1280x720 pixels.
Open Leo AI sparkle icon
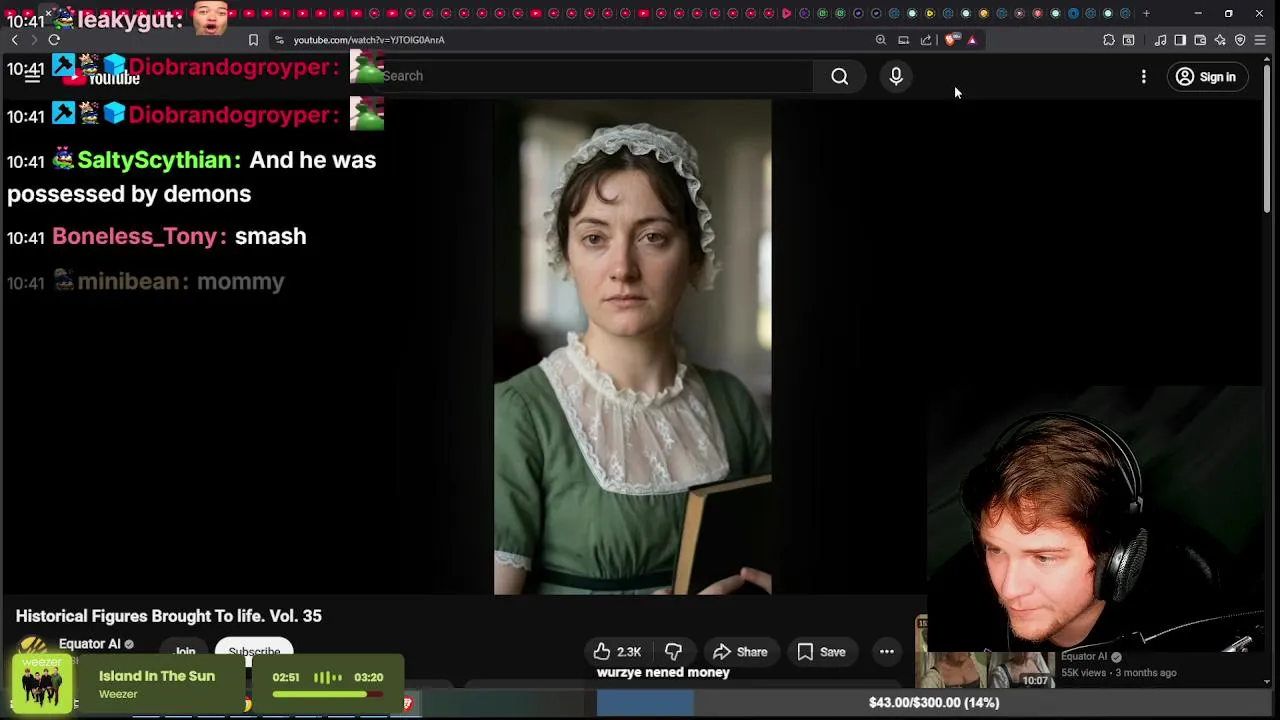(x=1220, y=40)
